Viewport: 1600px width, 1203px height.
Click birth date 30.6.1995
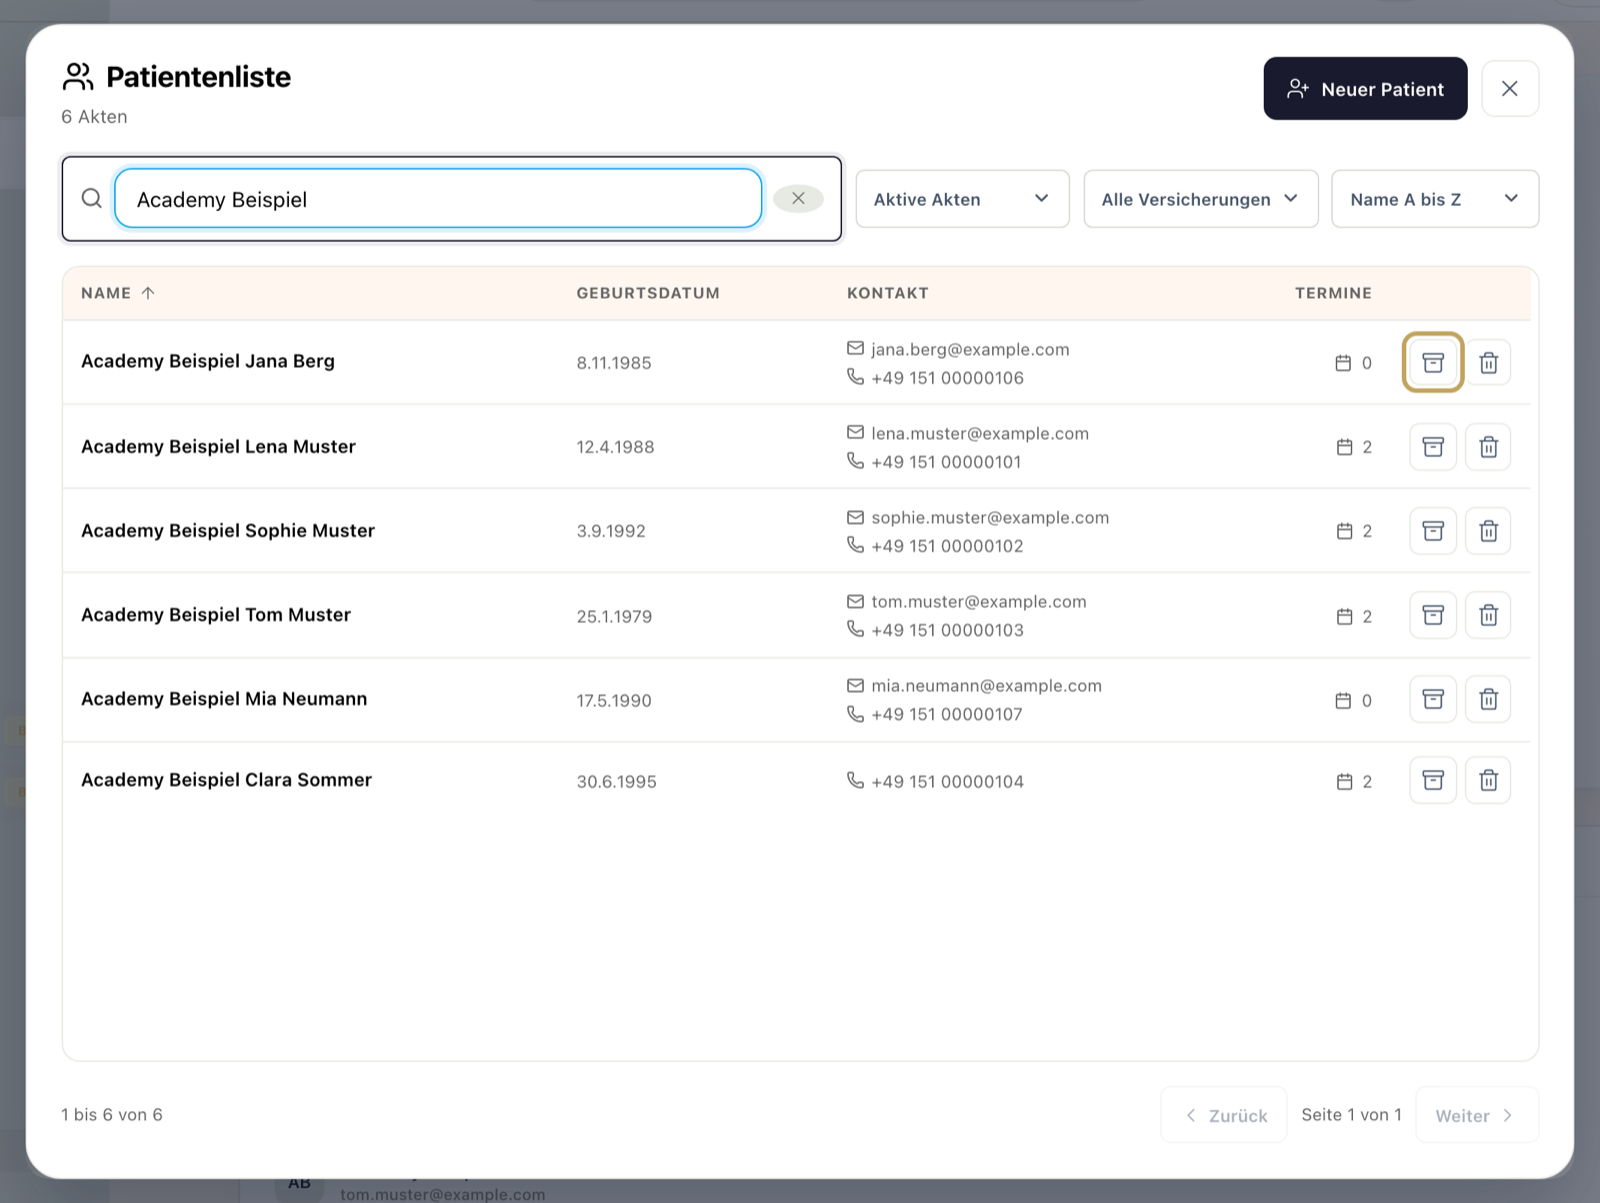click(617, 782)
